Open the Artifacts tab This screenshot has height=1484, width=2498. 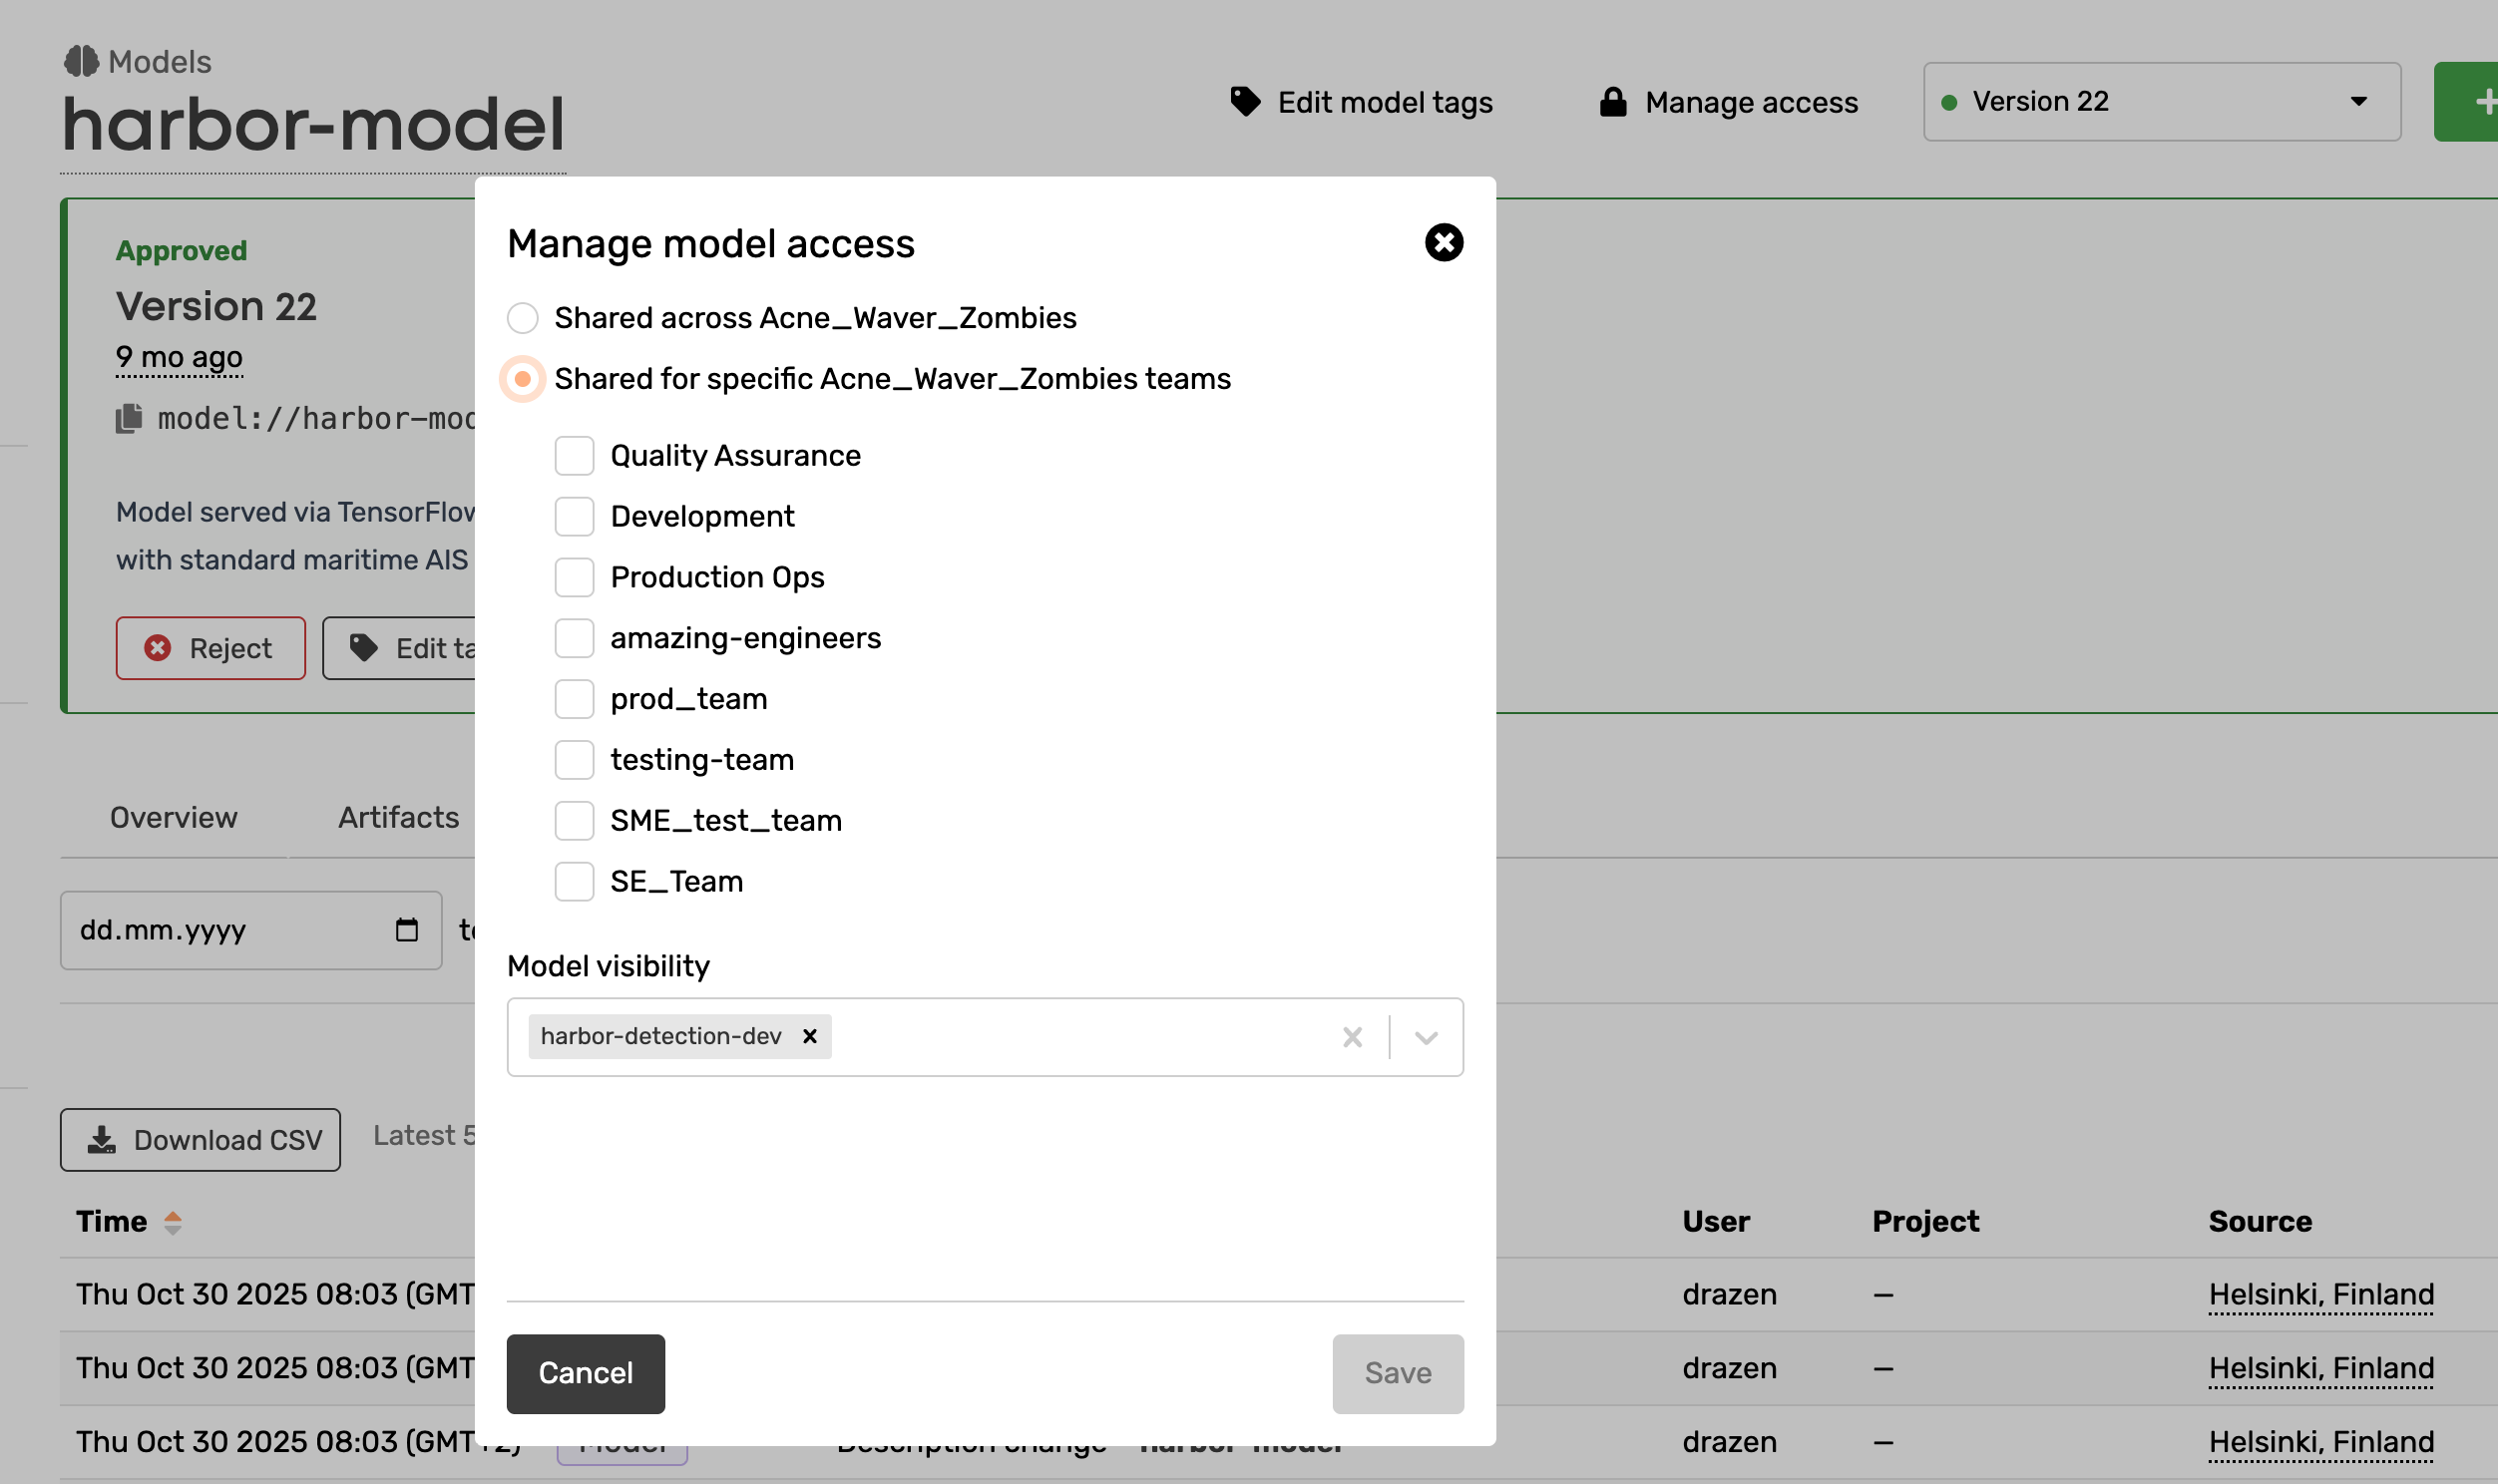click(x=398, y=818)
